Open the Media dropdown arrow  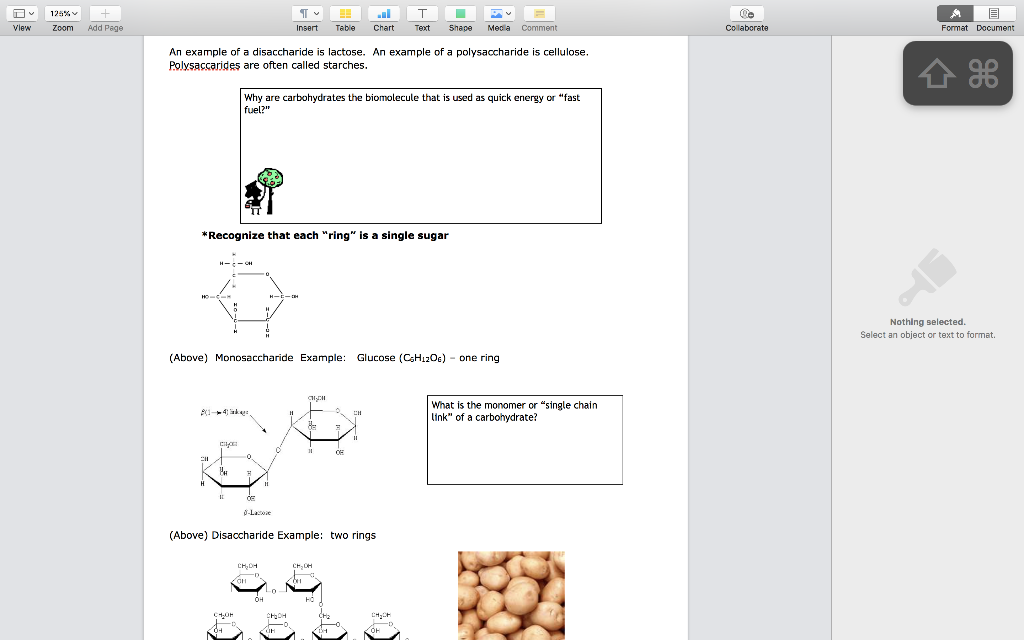point(507,14)
